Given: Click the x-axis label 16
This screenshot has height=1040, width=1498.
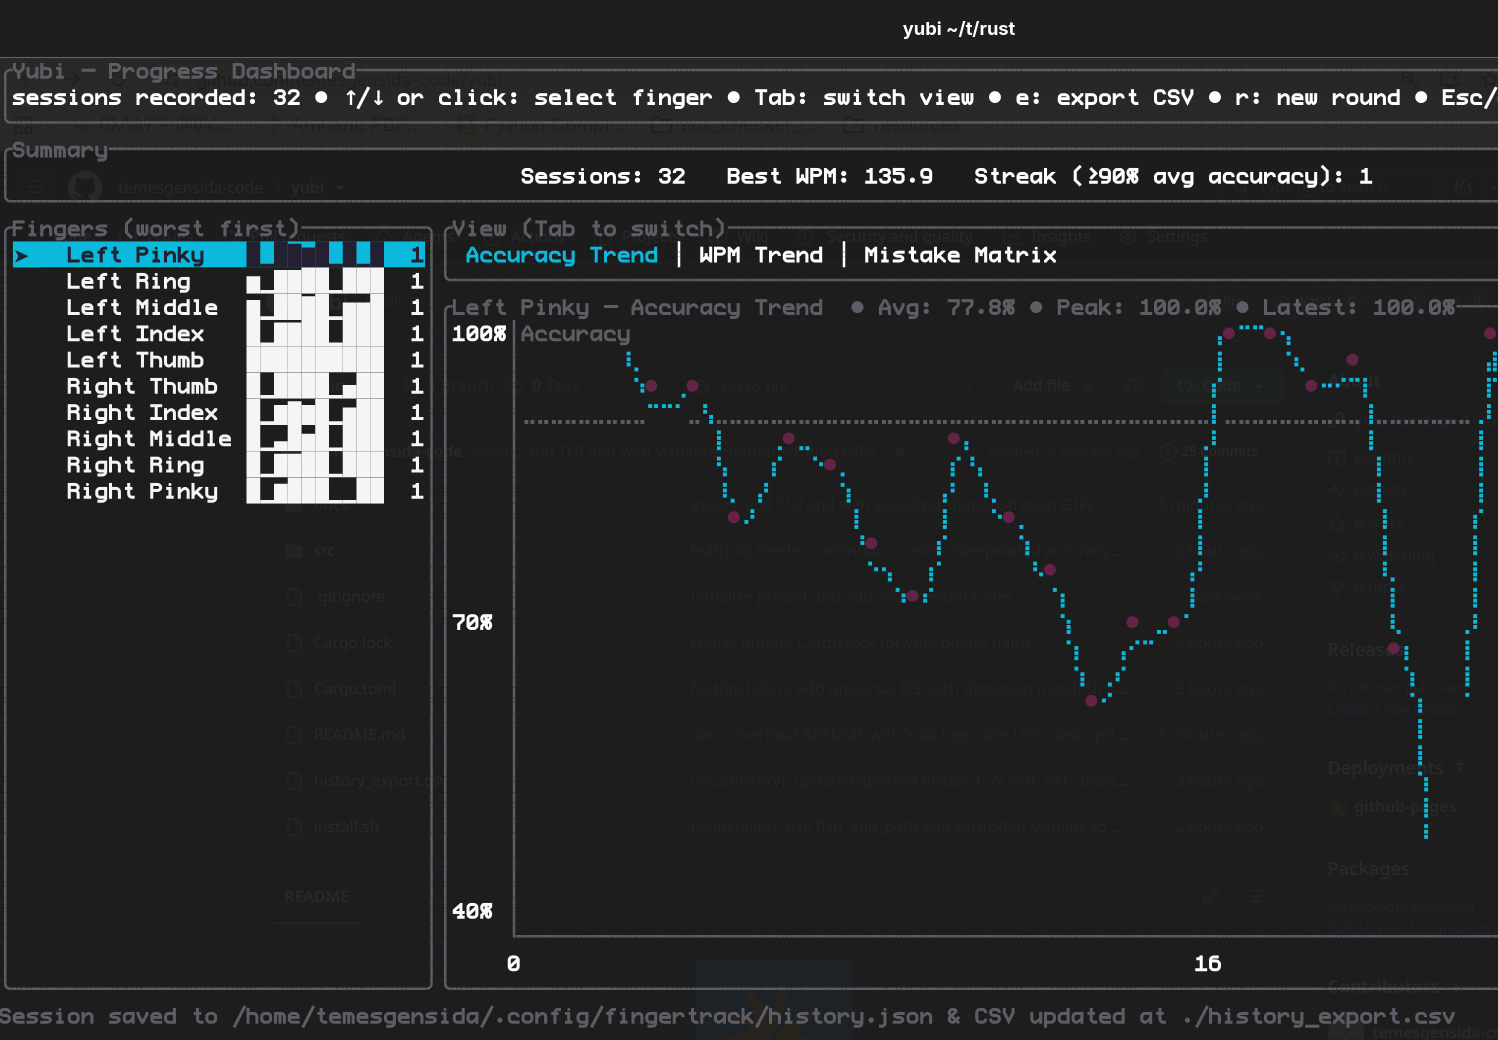Looking at the screenshot, I should coord(1207,963).
